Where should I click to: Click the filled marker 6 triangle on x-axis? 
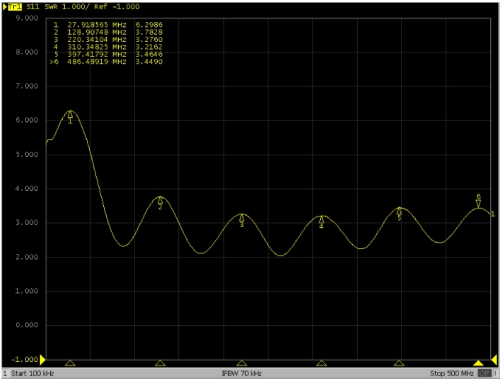pyautogui.click(x=478, y=363)
